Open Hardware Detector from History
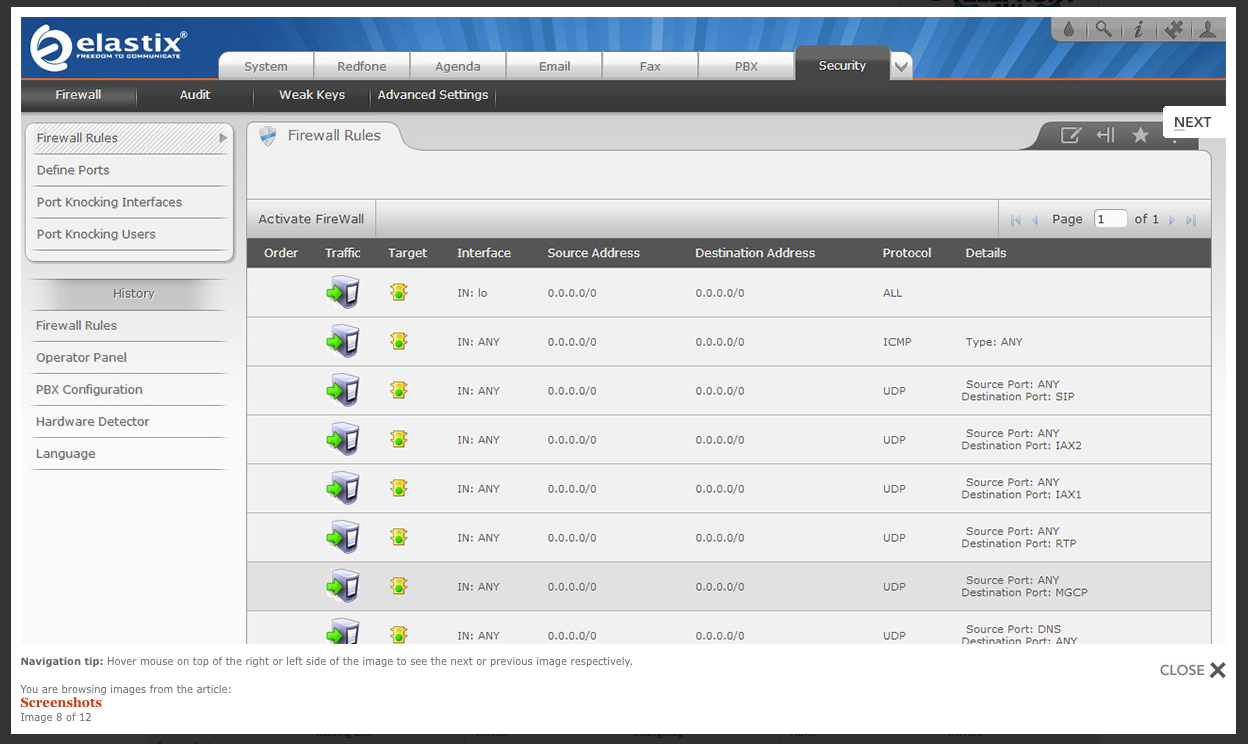The image size is (1248, 744). coord(92,421)
